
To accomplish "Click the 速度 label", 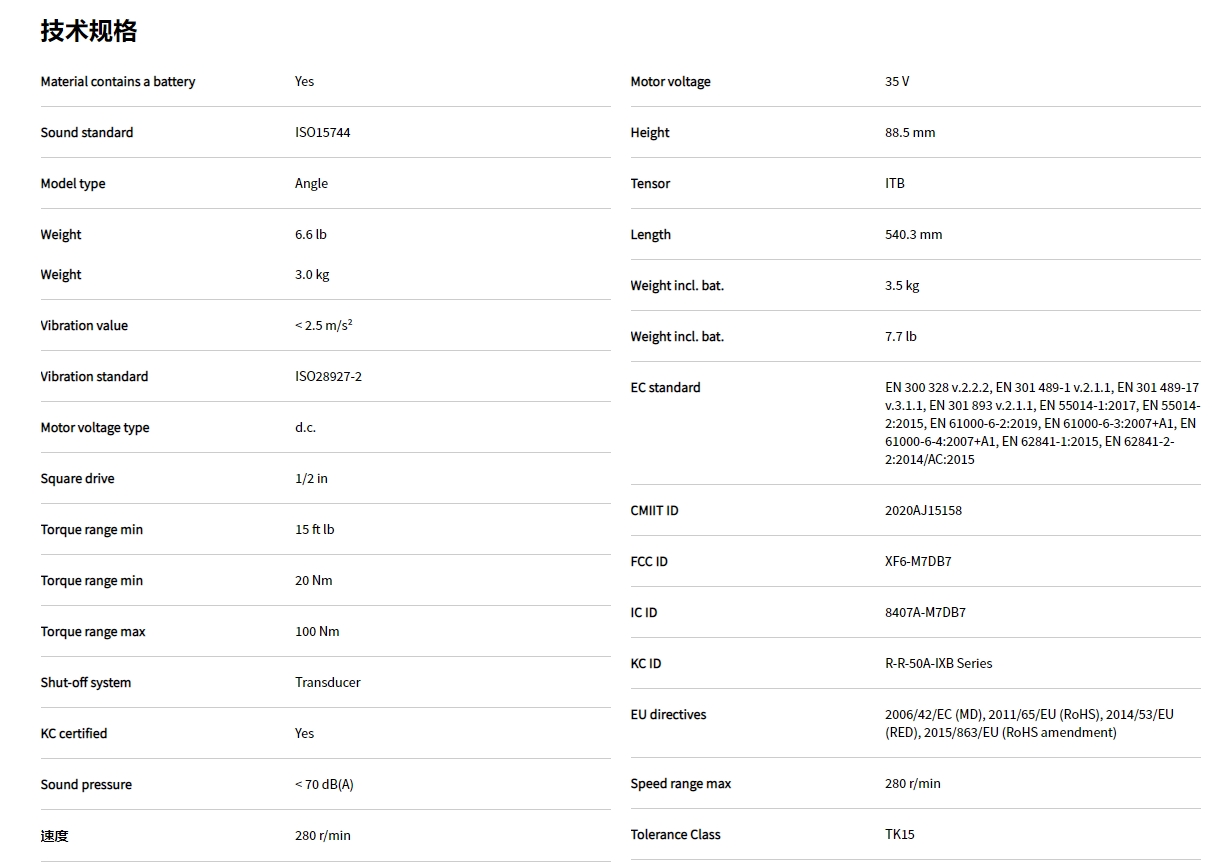I will tap(54, 836).
